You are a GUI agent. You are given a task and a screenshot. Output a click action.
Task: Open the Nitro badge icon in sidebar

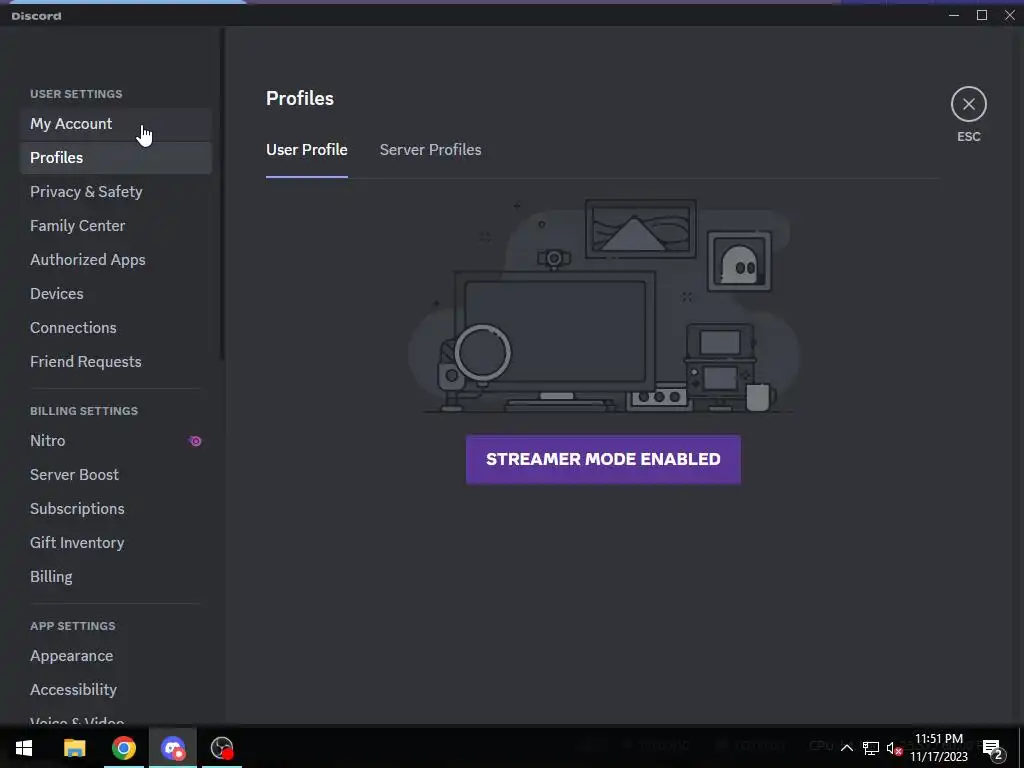(x=195, y=441)
